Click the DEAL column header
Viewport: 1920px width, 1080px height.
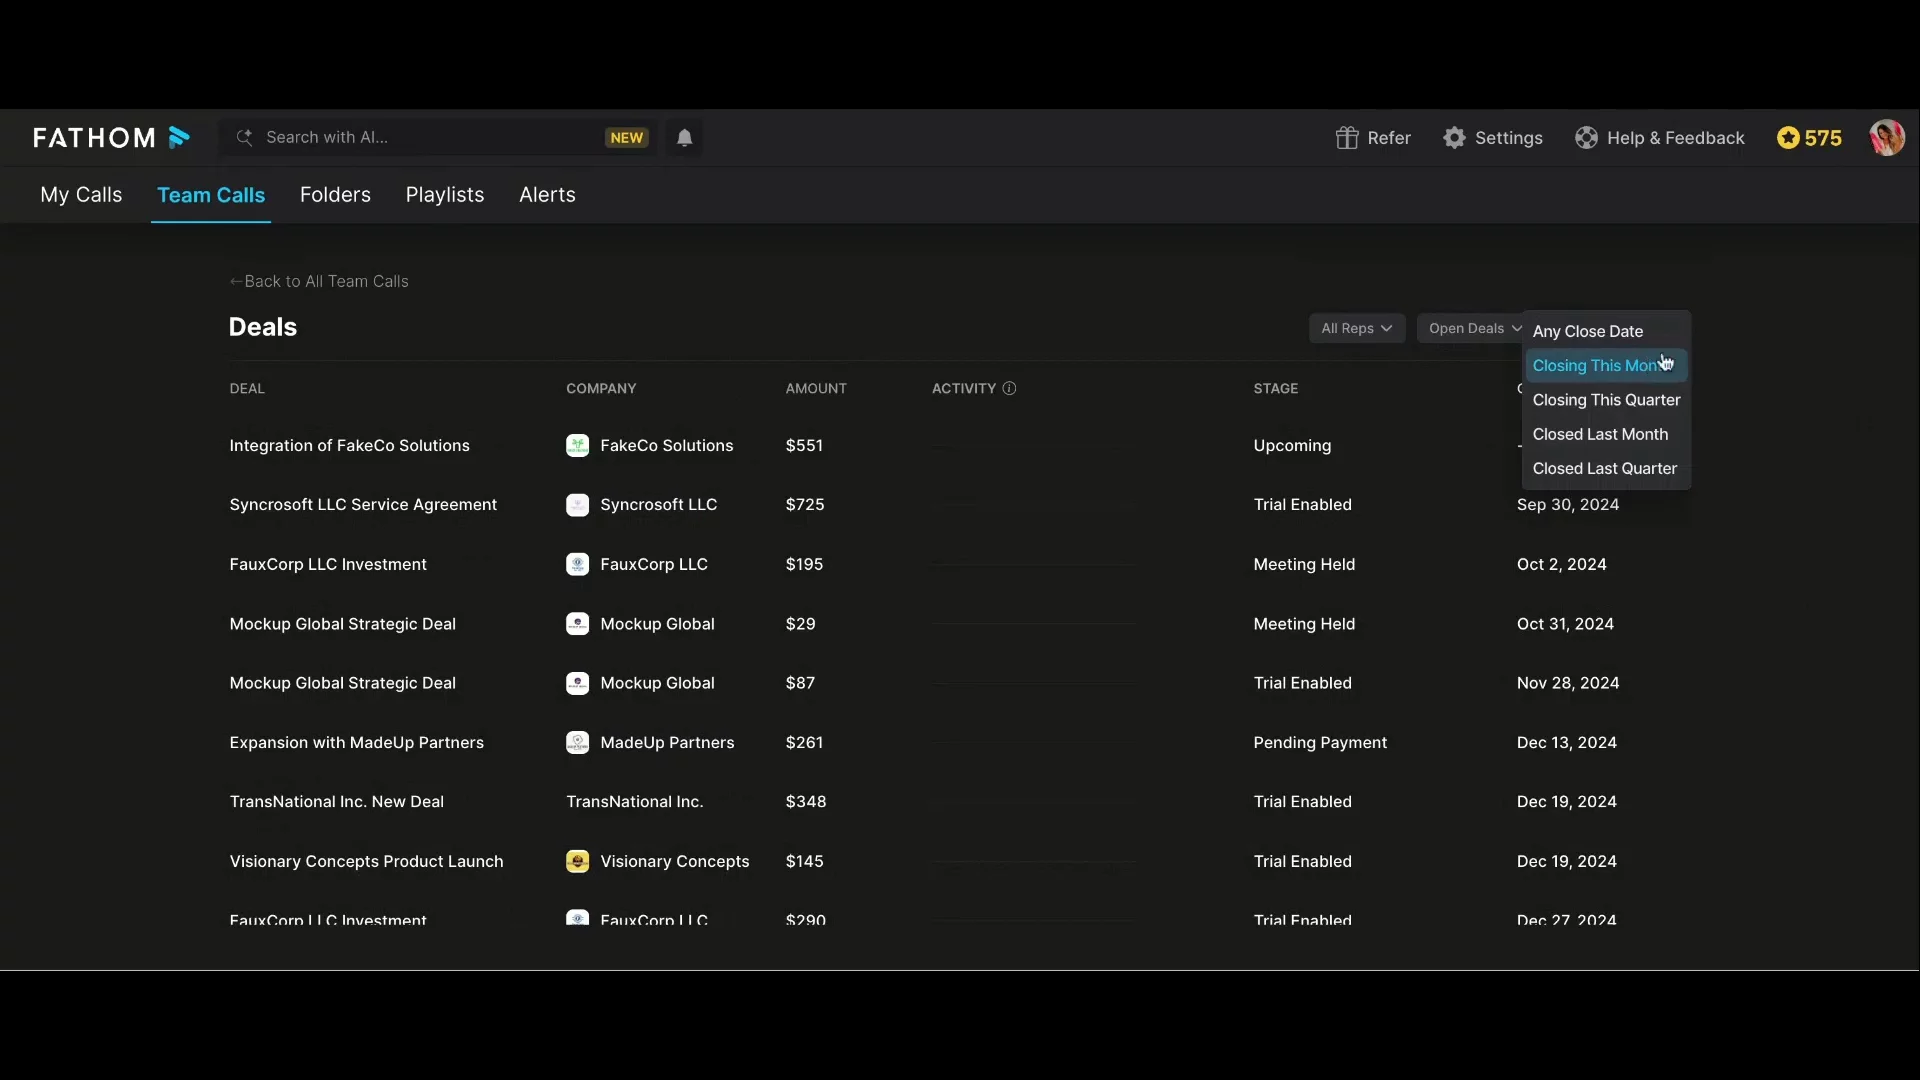point(247,388)
